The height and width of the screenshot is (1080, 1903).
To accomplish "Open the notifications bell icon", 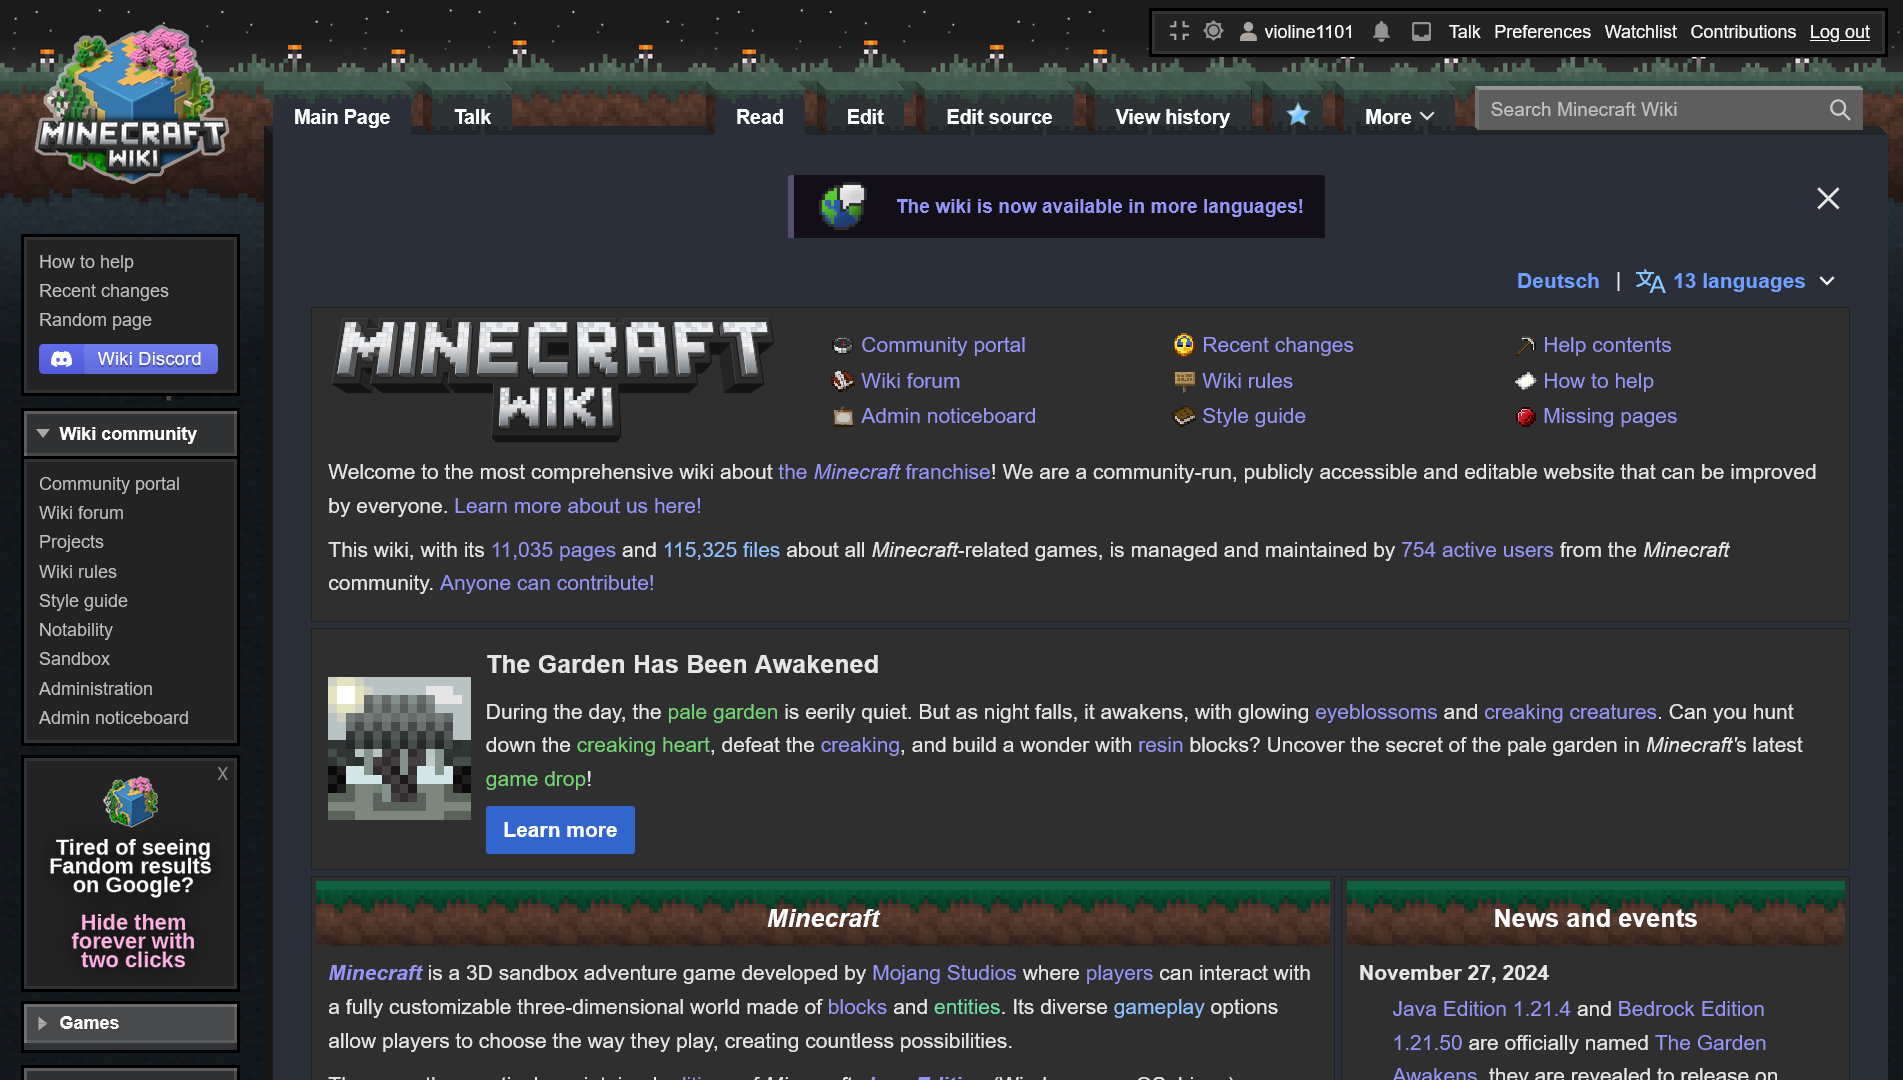I will pos(1381,31).
